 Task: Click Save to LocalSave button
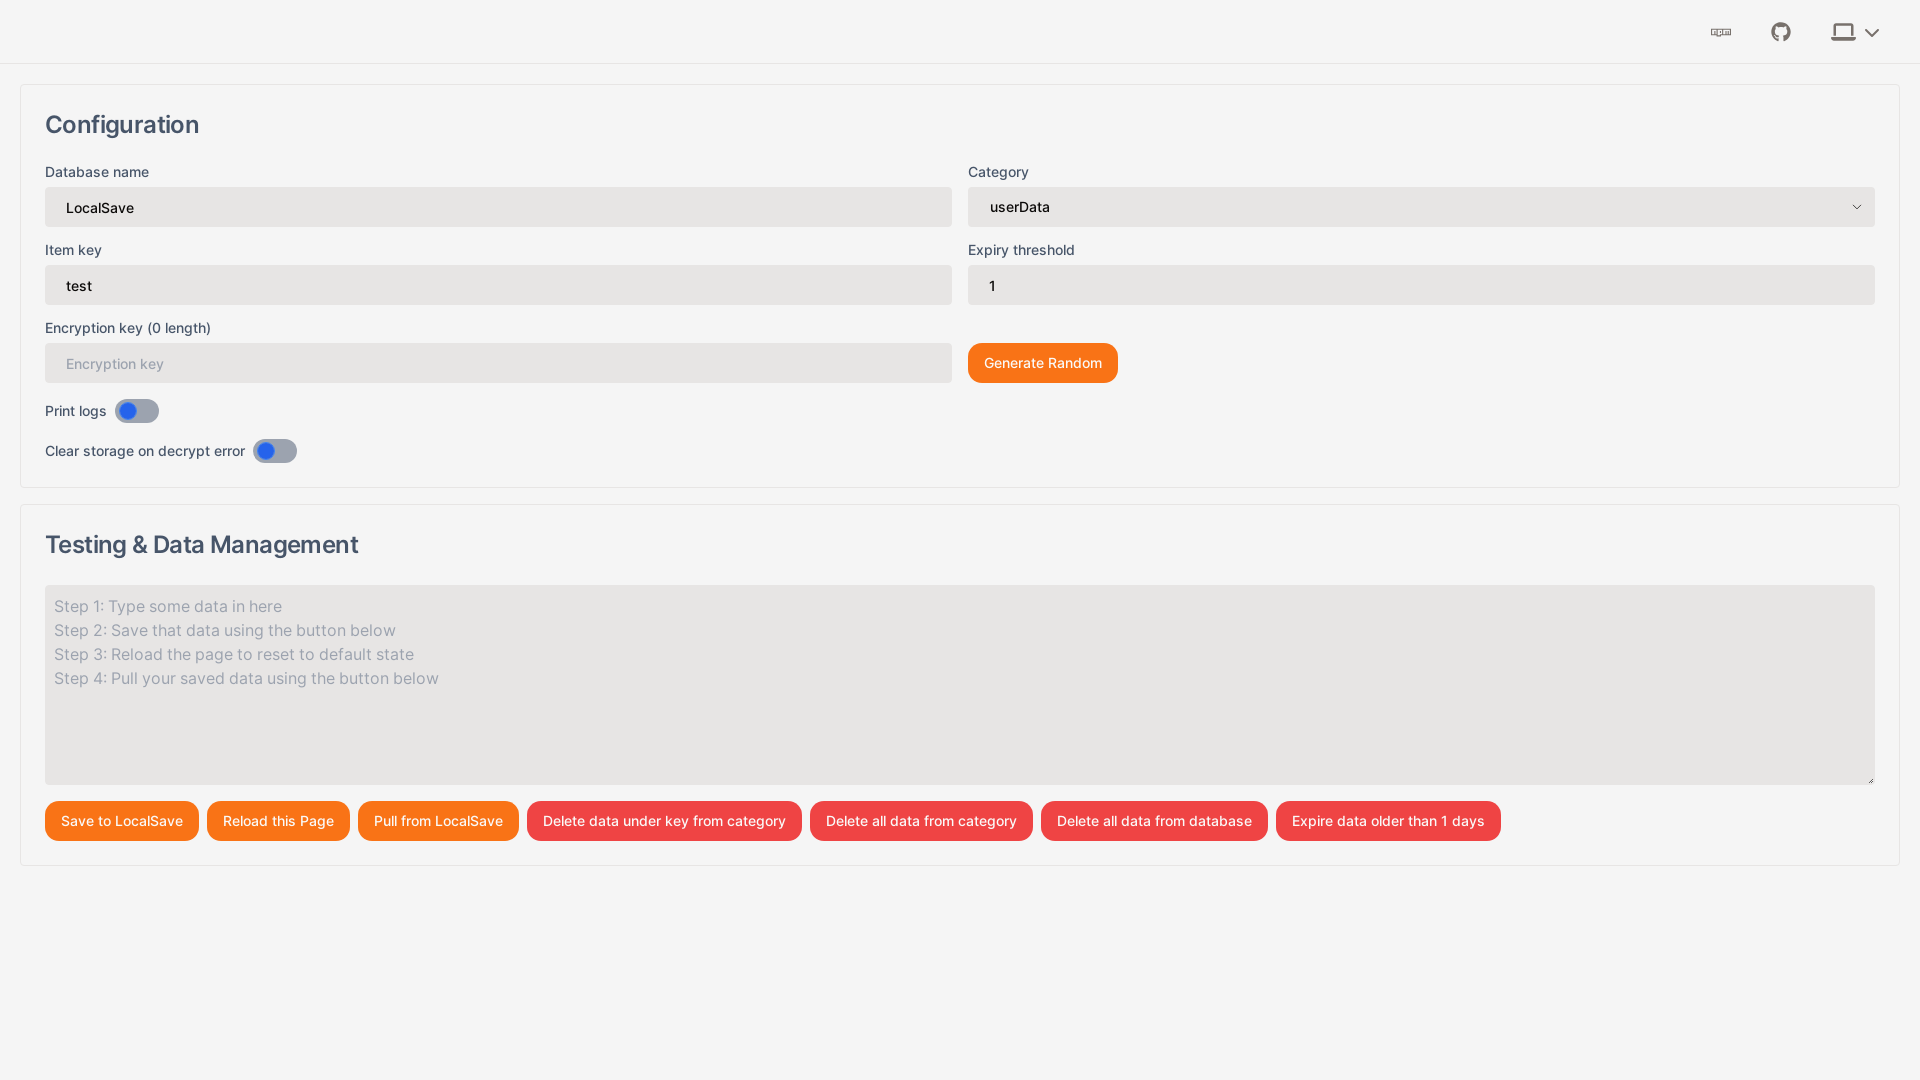click(122, 821)
